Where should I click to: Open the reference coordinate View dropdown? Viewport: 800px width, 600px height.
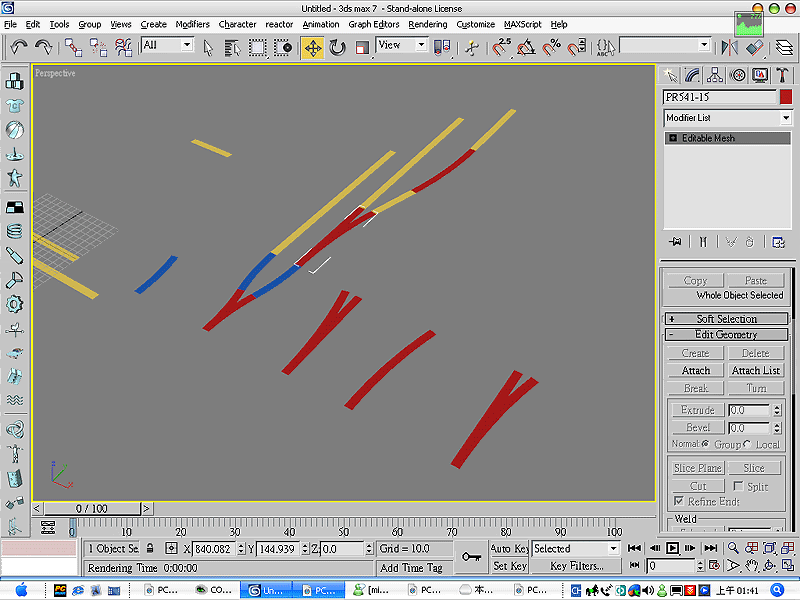[402, 45]
